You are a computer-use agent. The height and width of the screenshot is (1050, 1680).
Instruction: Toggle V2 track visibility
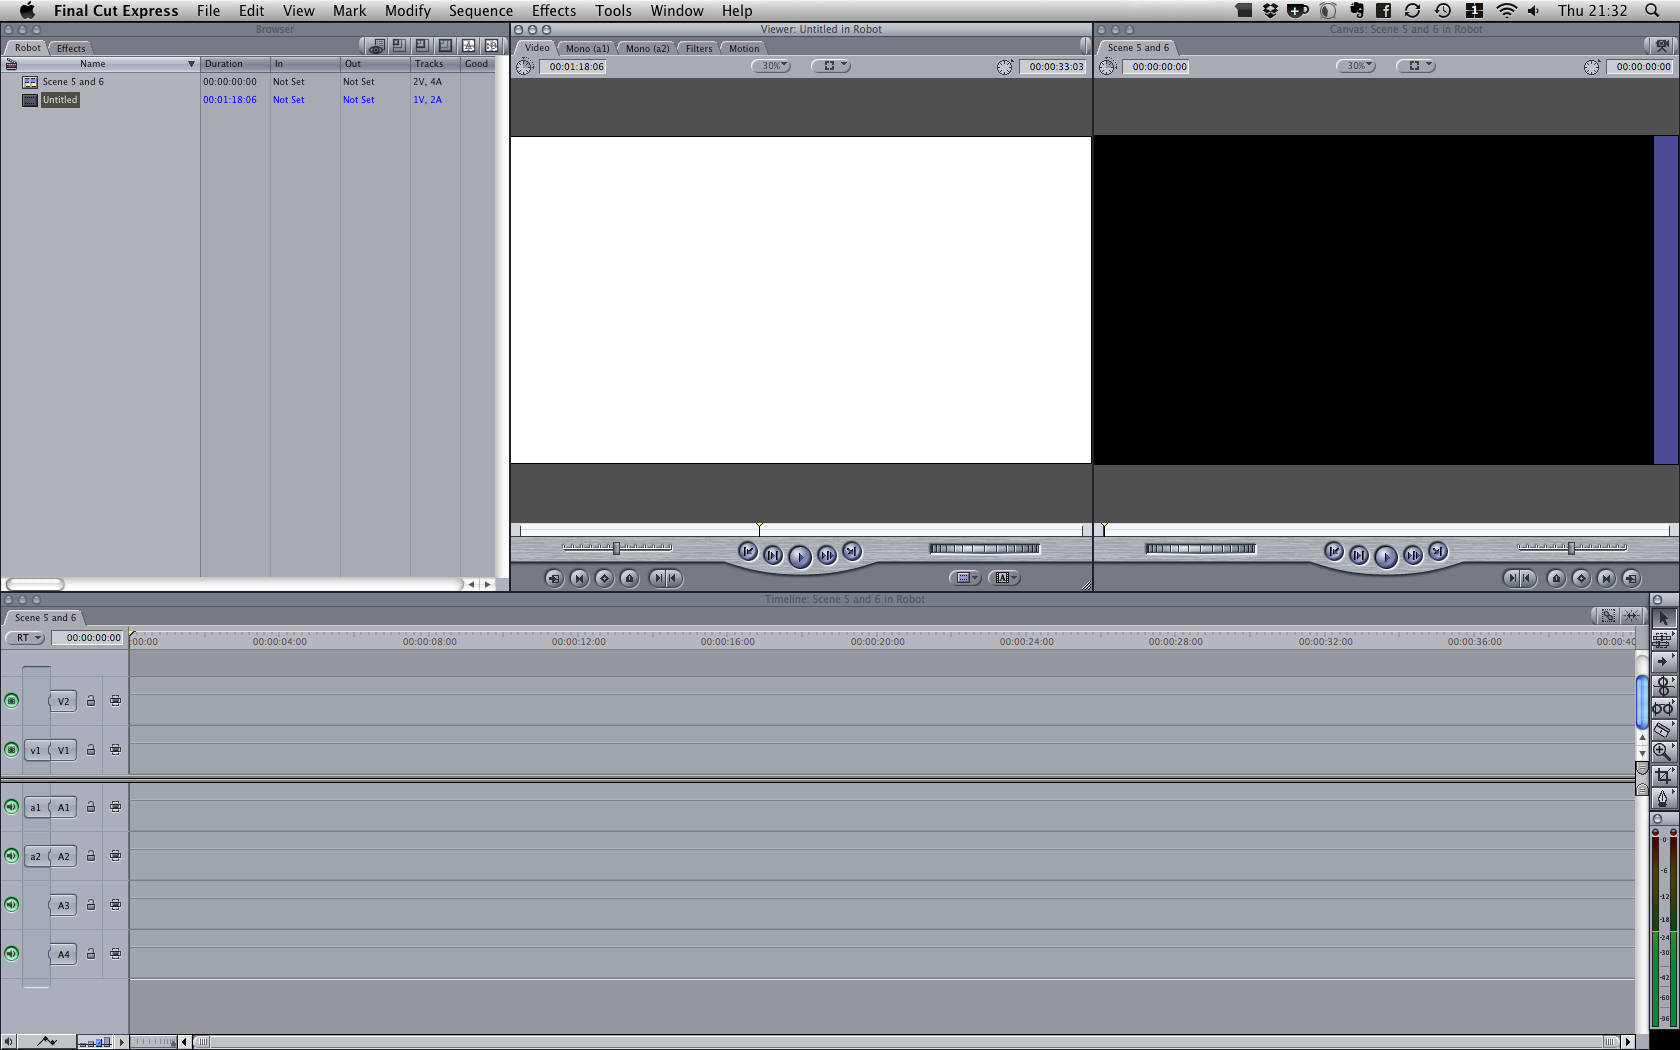click(x=11, y=701)
